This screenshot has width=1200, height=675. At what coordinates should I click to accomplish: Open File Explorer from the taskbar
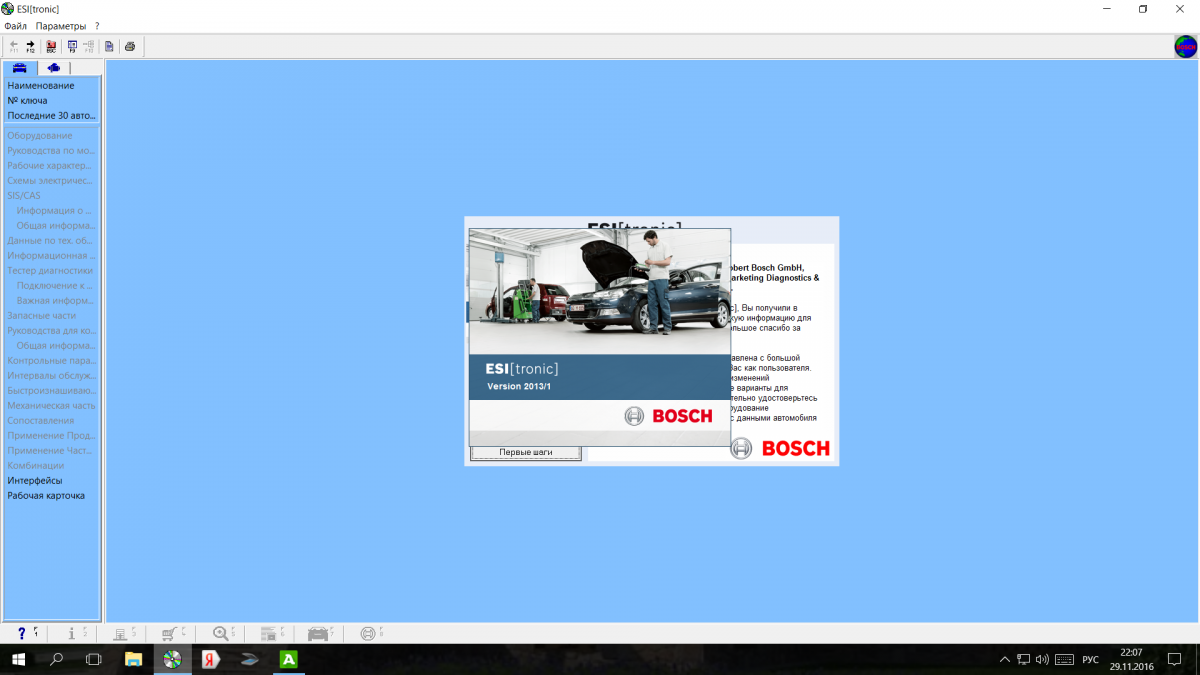coord(133,659)
